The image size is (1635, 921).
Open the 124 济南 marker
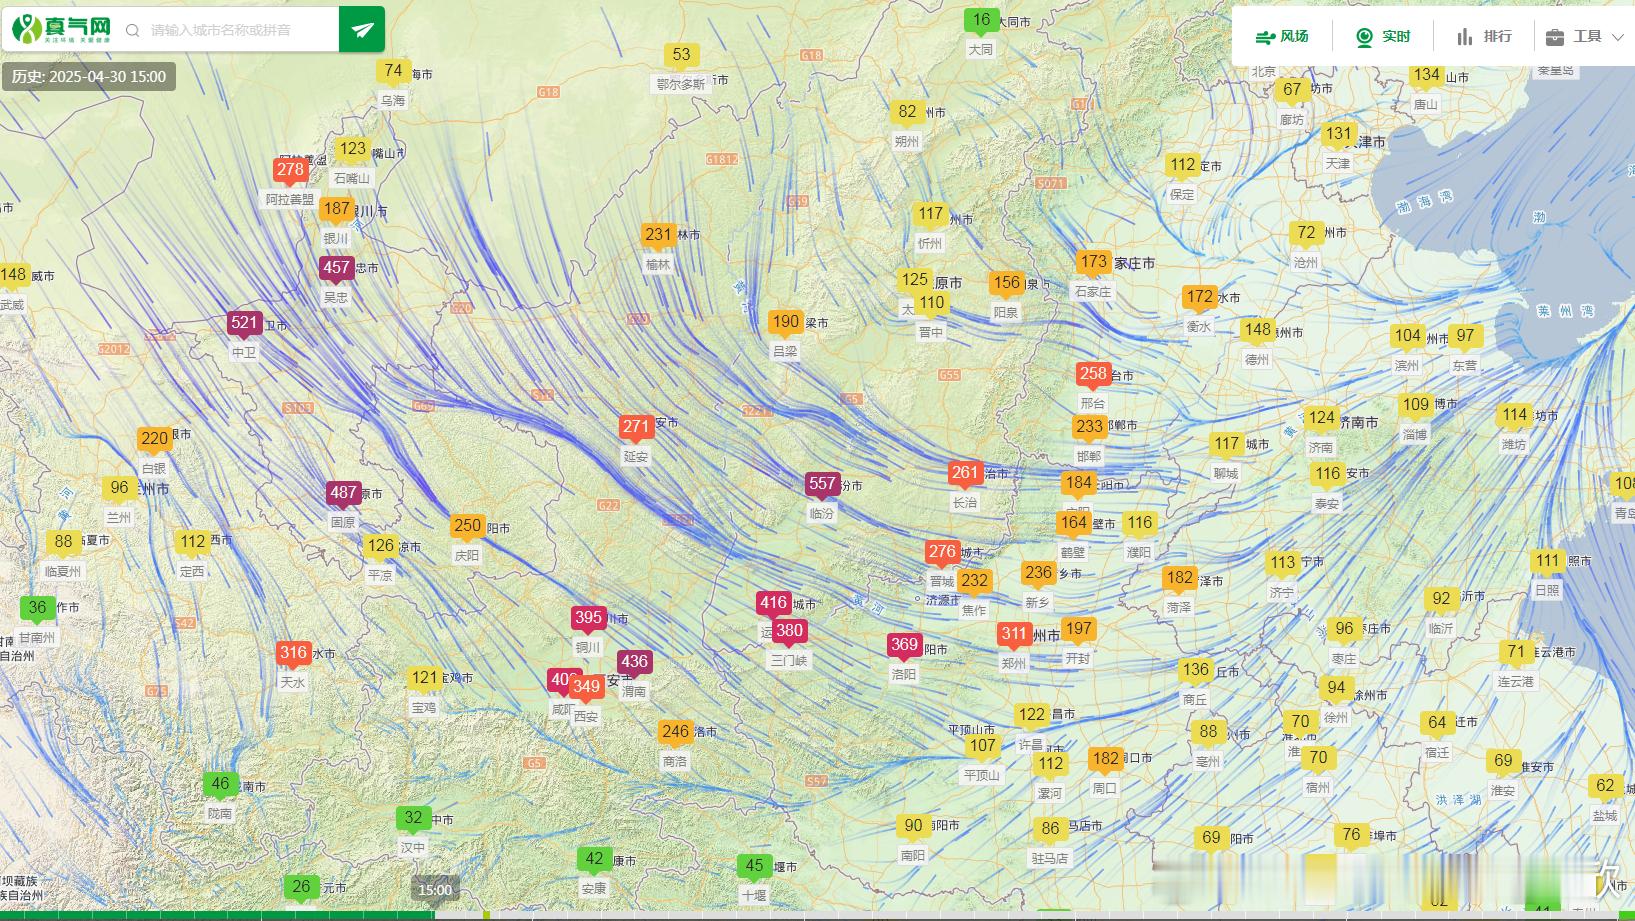tap(1321, 418)
